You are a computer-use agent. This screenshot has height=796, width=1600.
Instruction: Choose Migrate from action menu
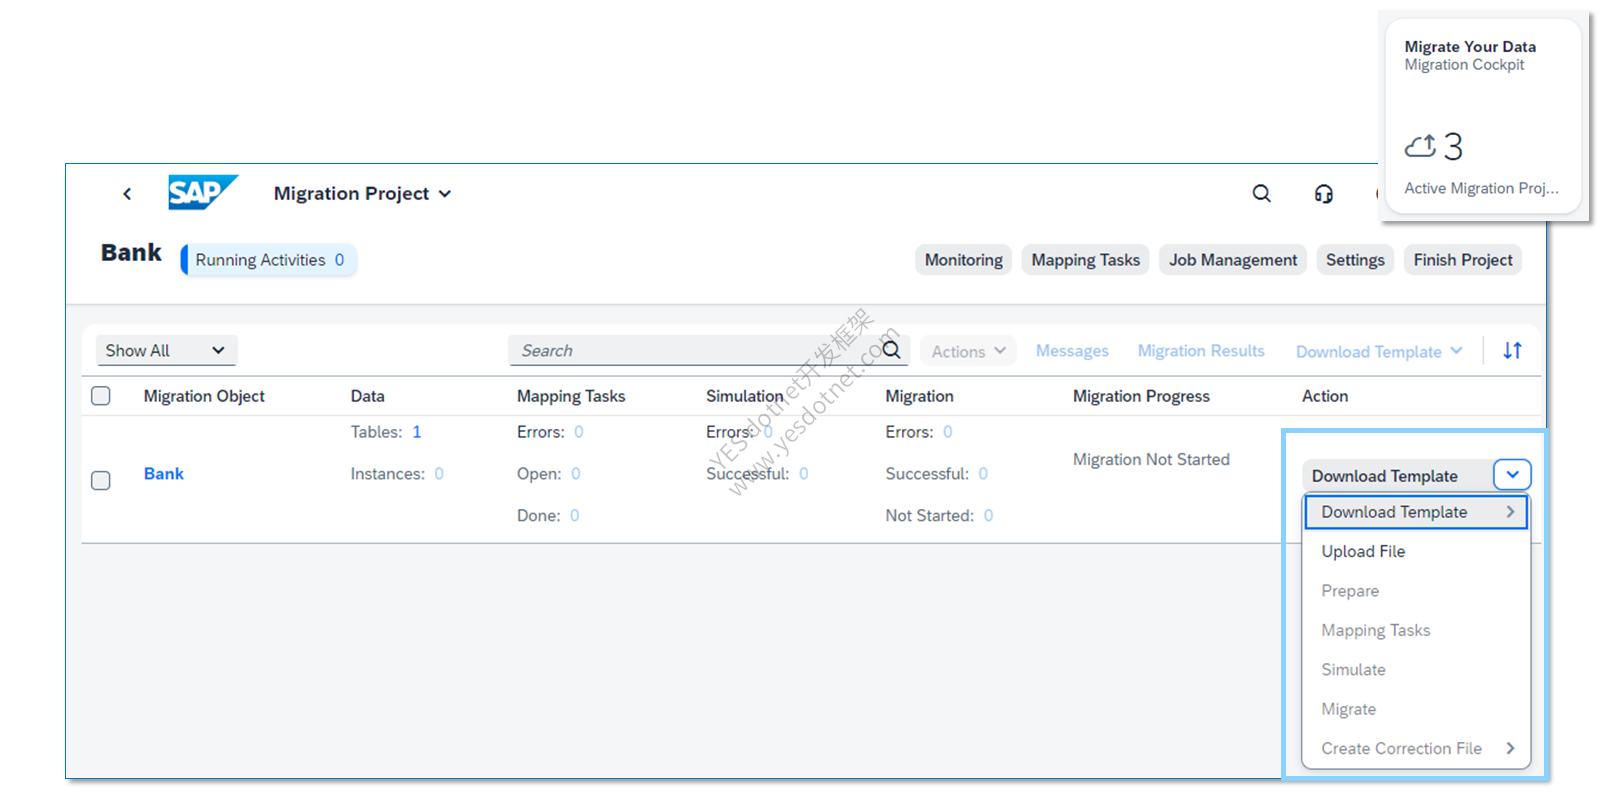point(1416,709)
